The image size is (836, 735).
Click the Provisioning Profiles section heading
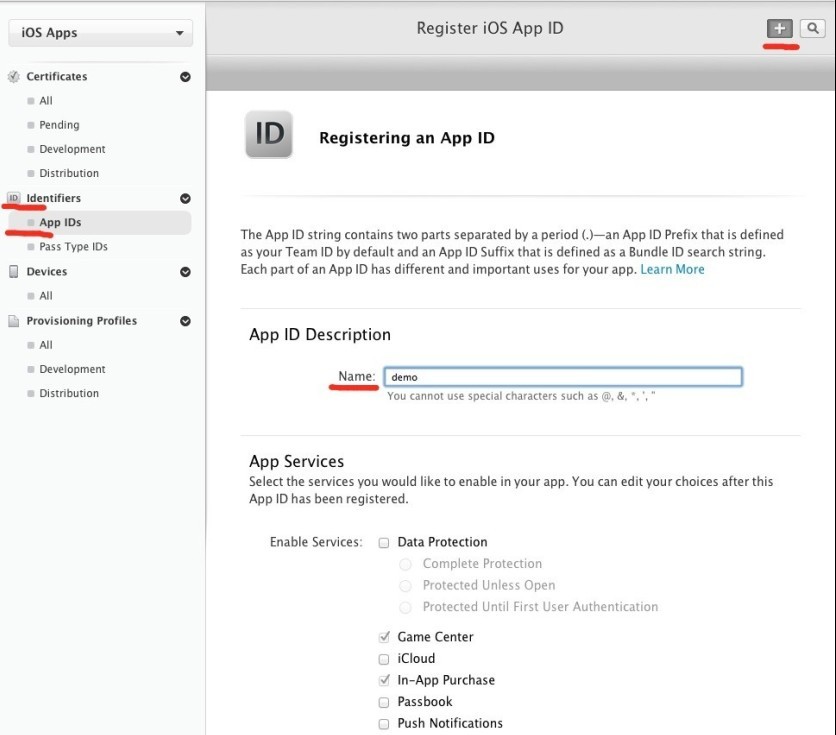82,321
